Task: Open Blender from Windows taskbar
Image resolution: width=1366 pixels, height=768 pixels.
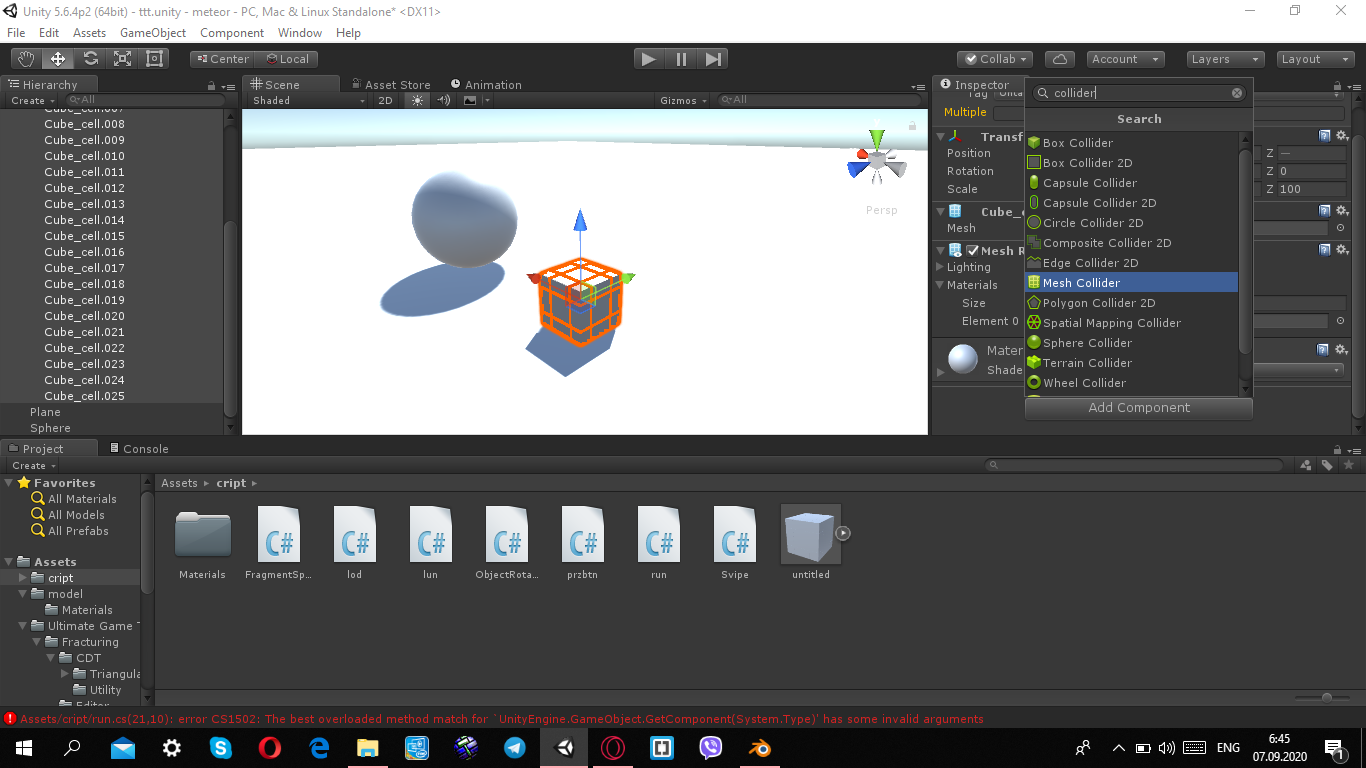Action: tap(759, 747)
